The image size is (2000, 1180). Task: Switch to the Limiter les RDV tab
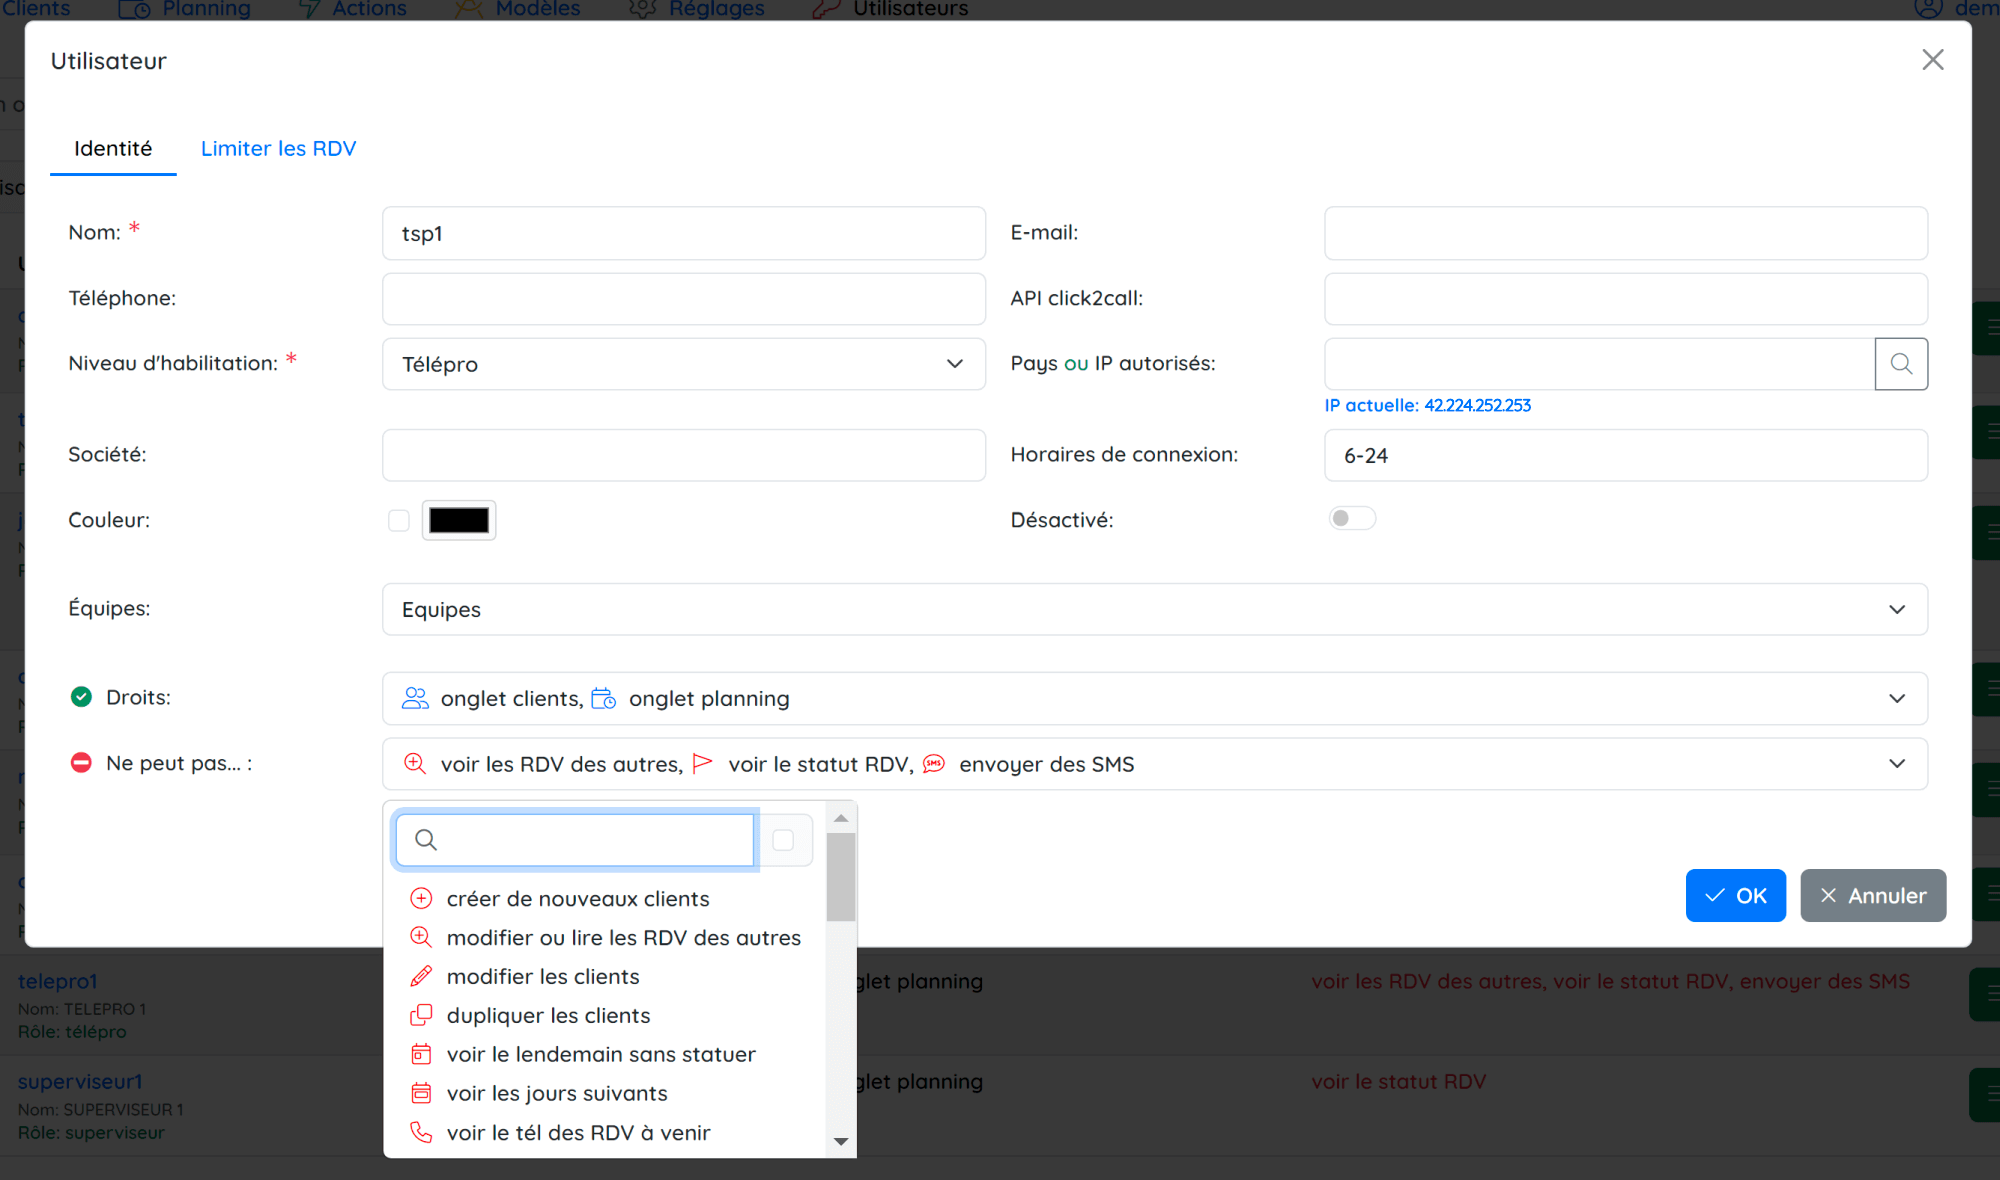pyautogui.click(x=278, y=148)
